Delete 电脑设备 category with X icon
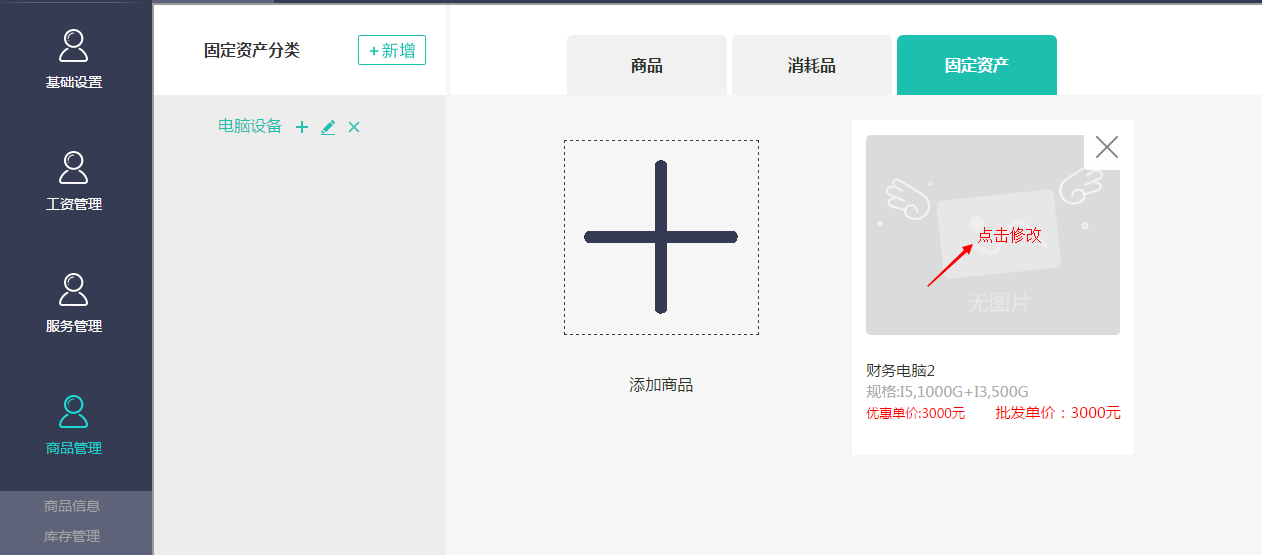The image size is (1262, 555). point(354,127)
